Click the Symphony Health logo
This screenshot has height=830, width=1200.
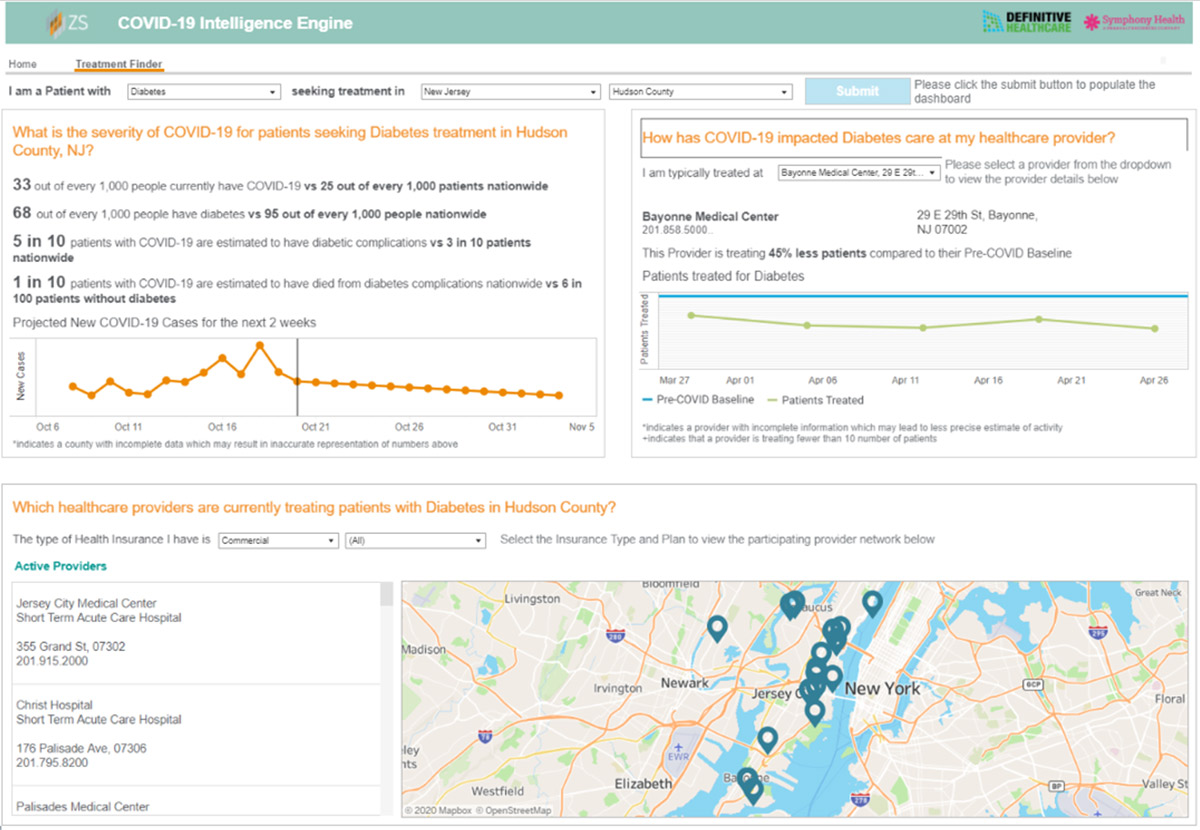[1134, 21]
